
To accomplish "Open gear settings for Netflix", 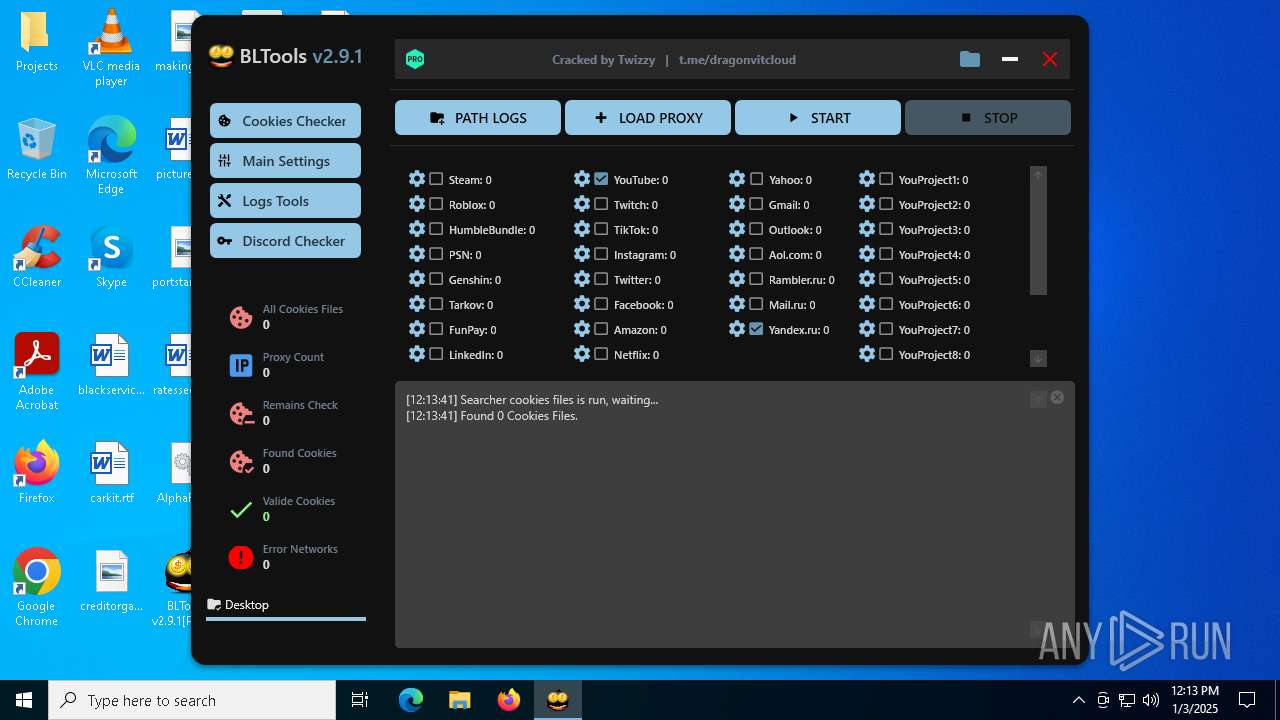I will tap(582, 354).
